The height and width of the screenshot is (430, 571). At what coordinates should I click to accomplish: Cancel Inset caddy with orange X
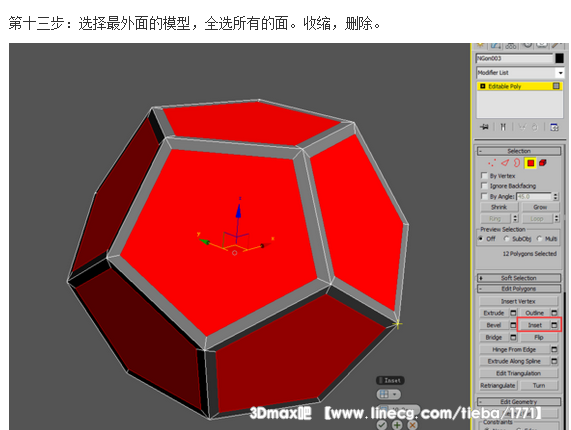point(412,425)
